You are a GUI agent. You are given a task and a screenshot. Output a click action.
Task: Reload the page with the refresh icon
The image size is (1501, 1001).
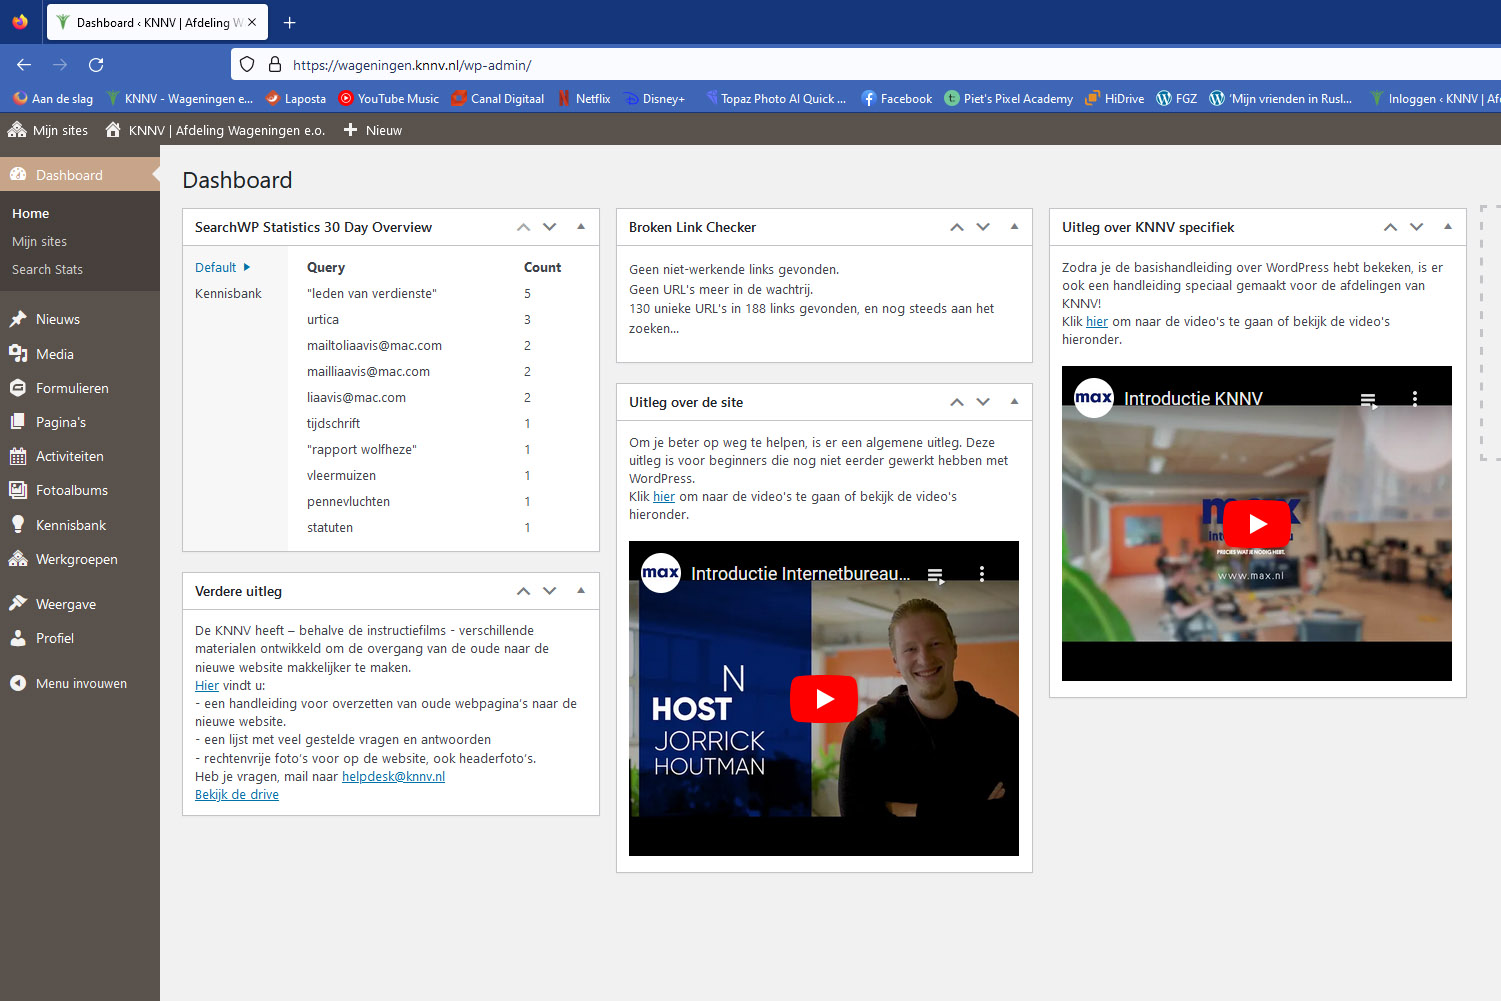[96, 65]
